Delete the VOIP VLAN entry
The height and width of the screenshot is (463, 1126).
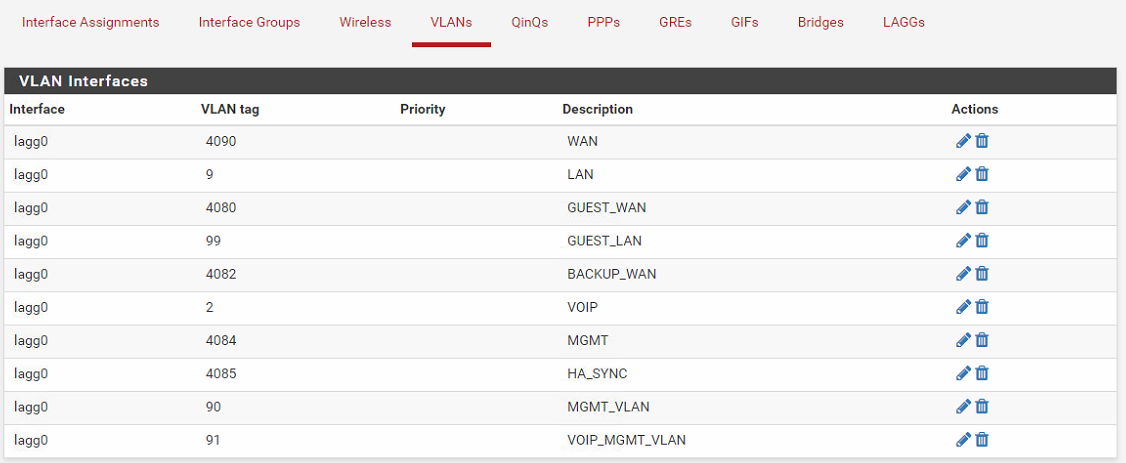tap(982, 307)
